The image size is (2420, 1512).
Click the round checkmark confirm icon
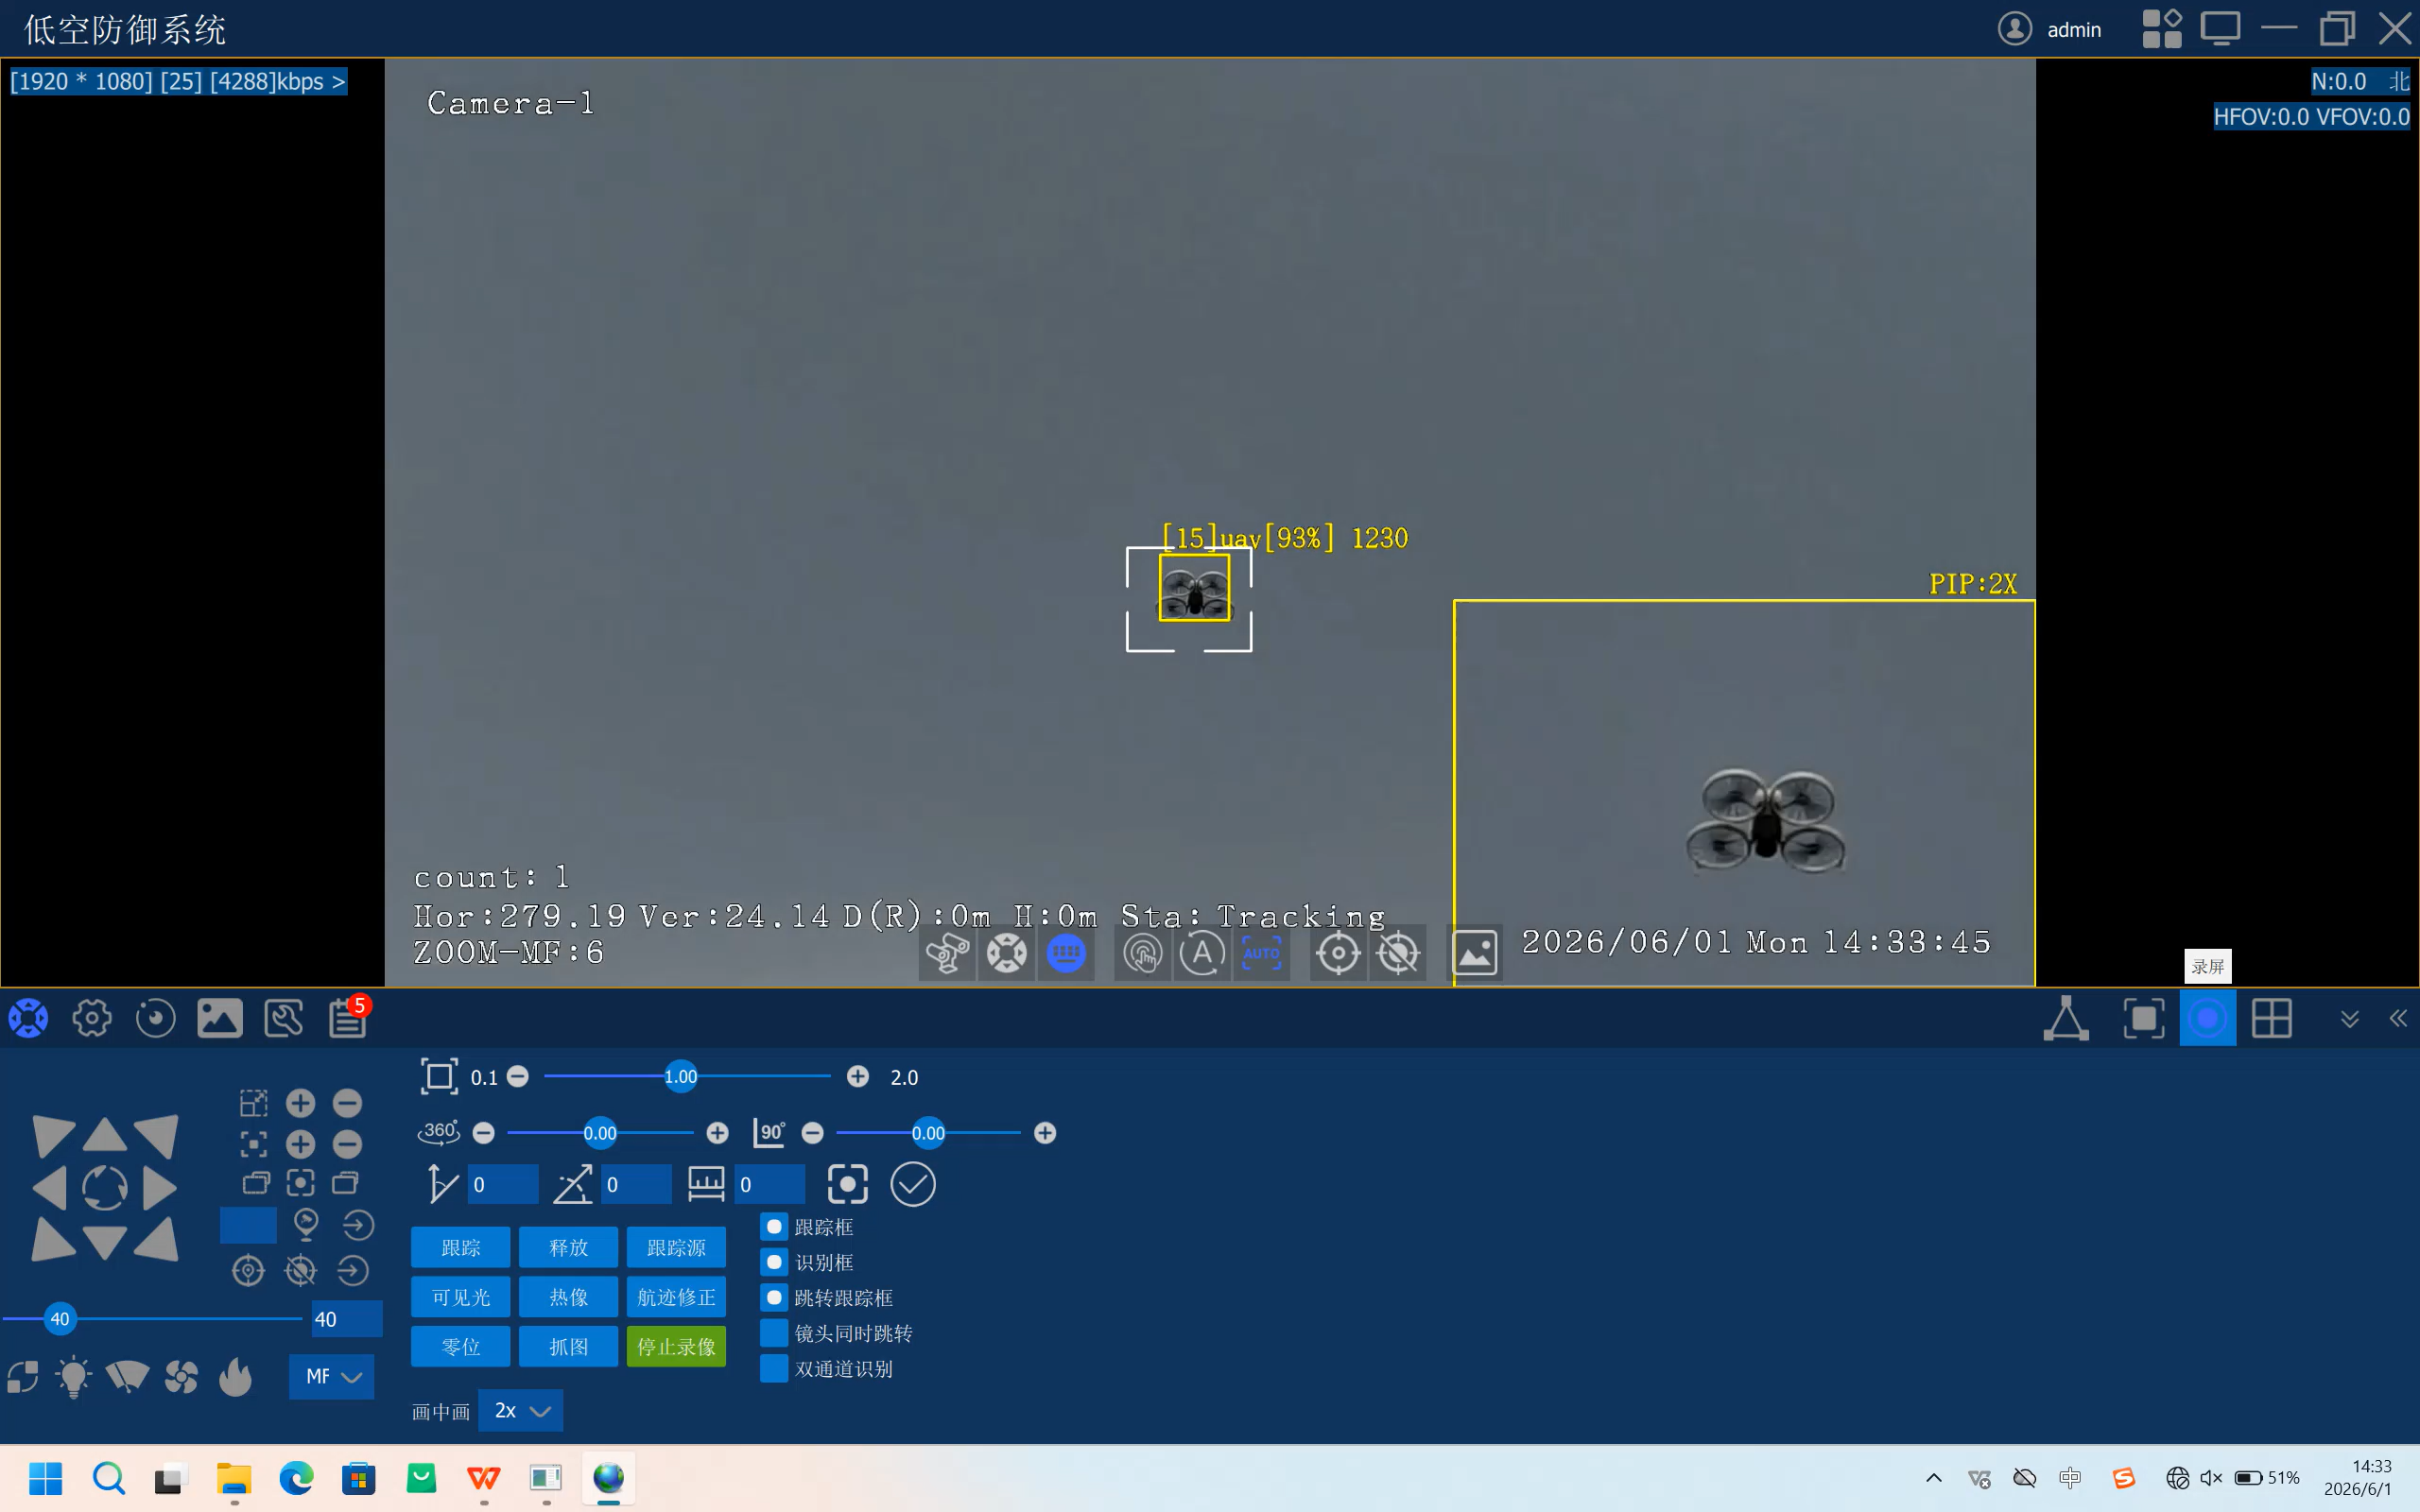pyautogui.click(x=912, y=1185)
